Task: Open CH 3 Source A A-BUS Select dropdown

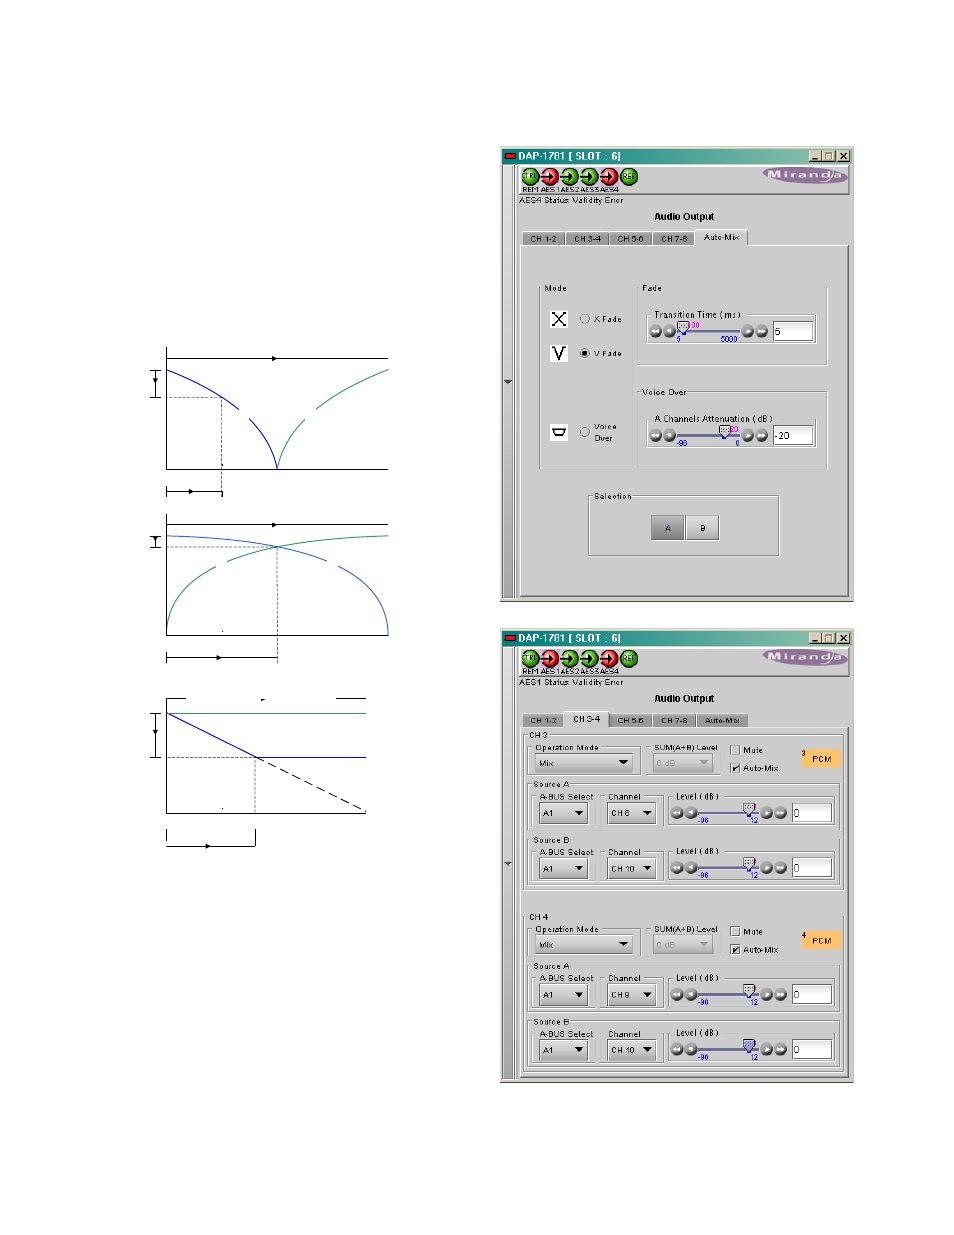Action: click(564, 813)
